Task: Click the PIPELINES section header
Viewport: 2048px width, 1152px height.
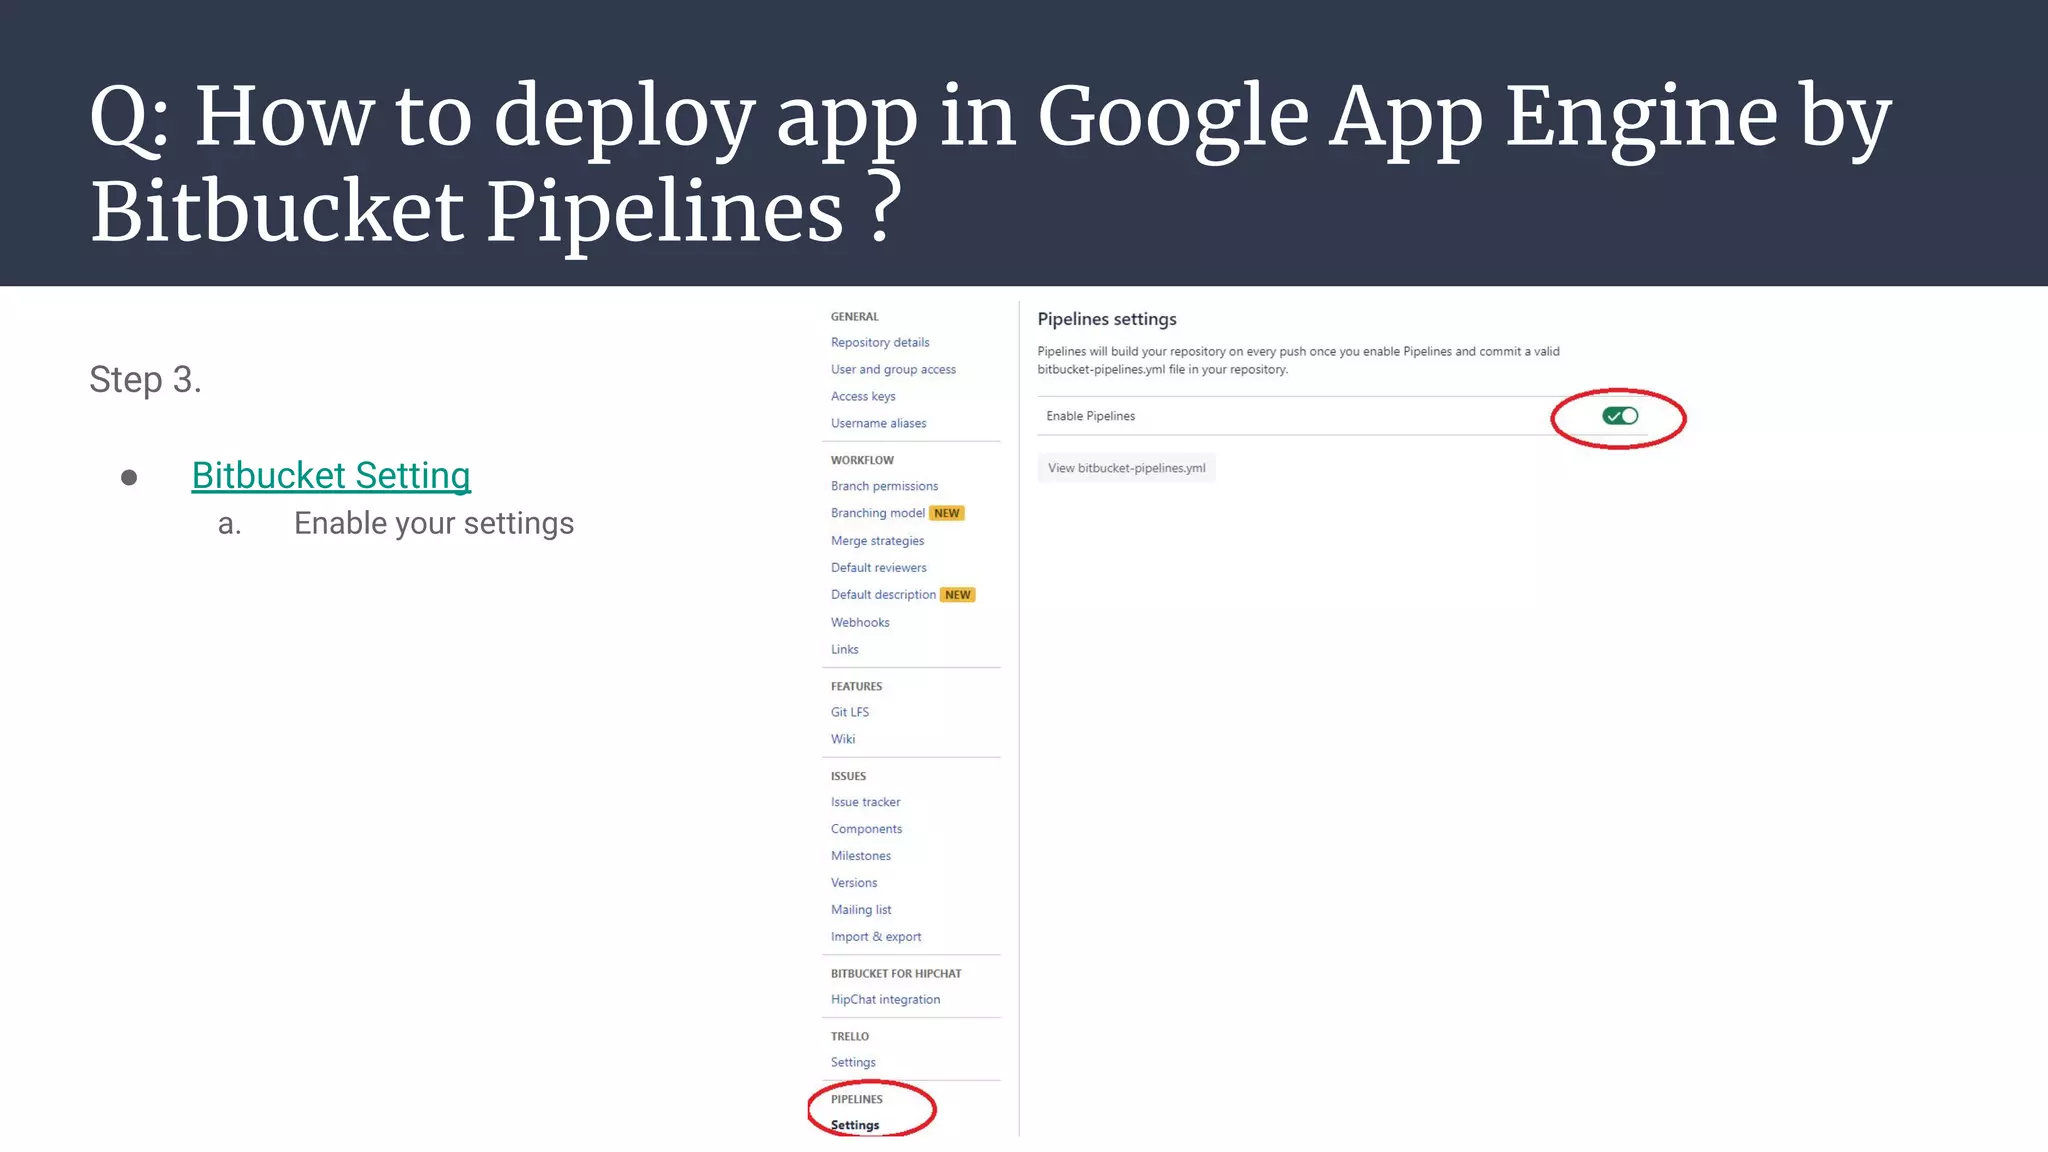Action: point(856,1100)
